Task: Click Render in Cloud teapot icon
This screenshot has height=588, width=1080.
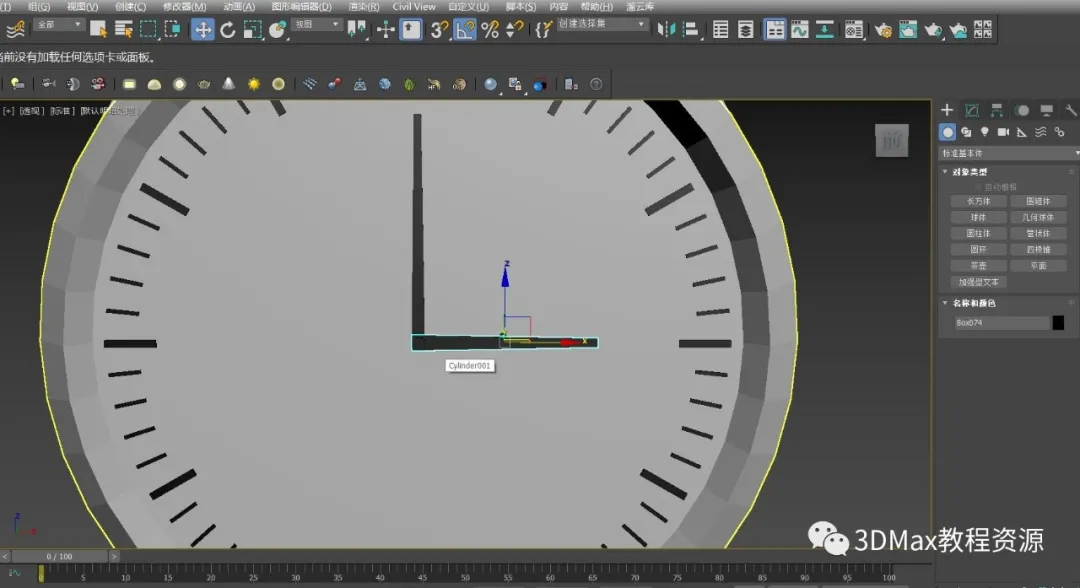Action: point(958,30)
